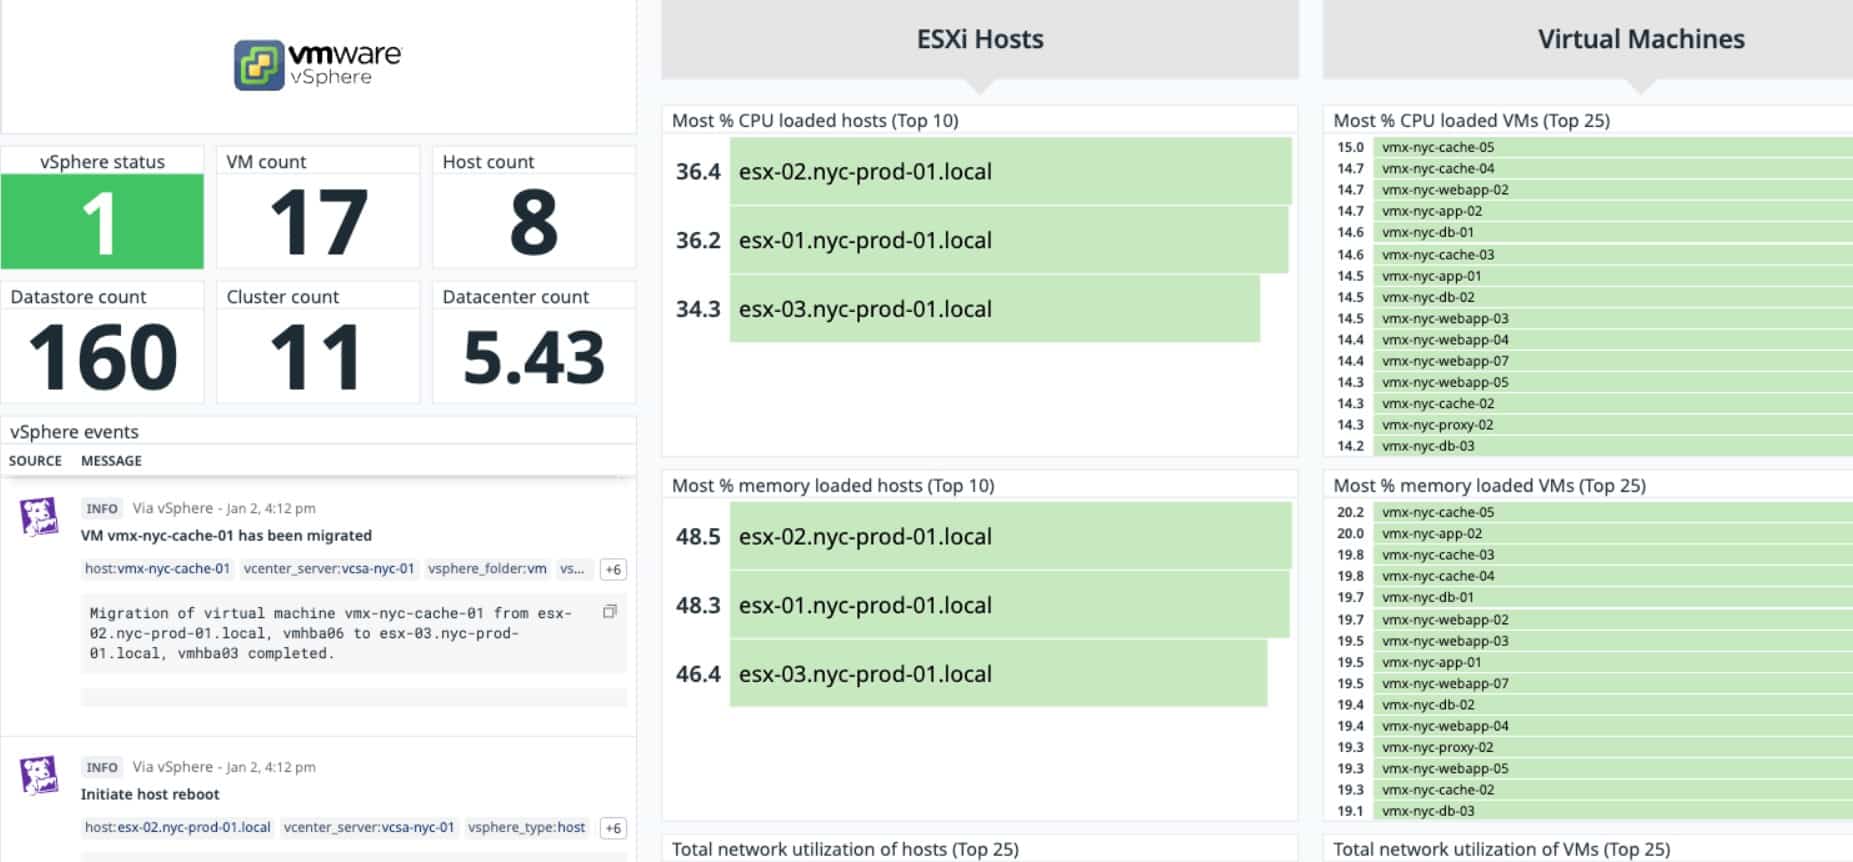Click the SOURCE column header in events
This screenshot has width=1853, height=862.
pos(35,461)
